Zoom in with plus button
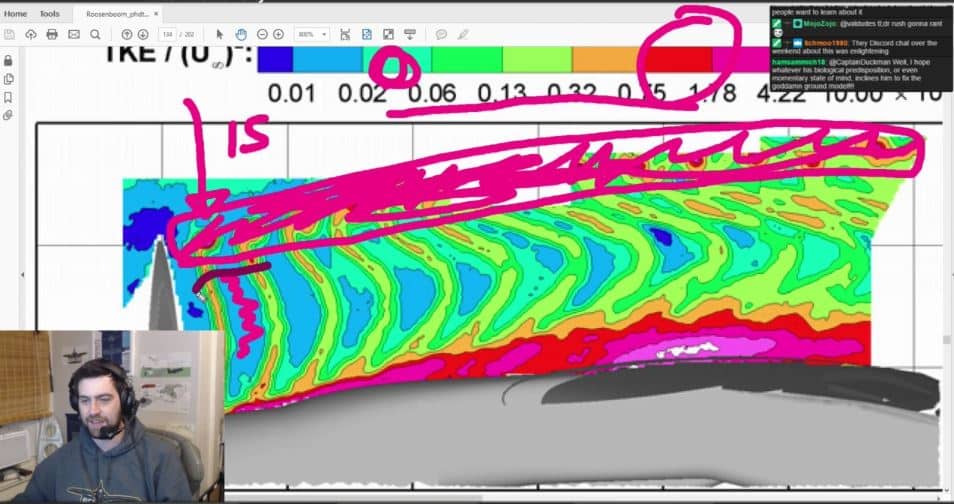Screen dimensions: 954x504 pyautogui.click(x=280, y=34)
